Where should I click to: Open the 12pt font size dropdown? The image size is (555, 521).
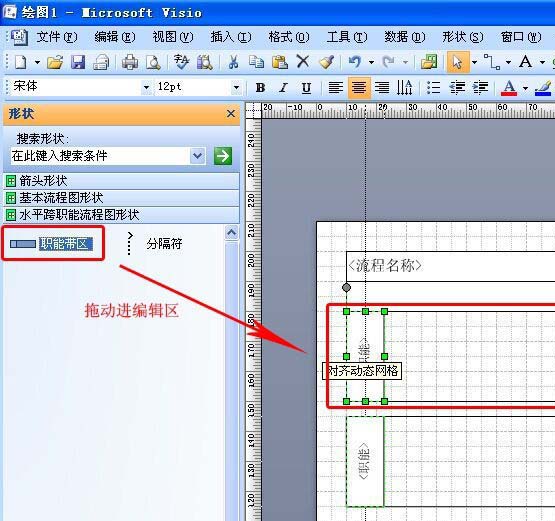click(236, 87)
